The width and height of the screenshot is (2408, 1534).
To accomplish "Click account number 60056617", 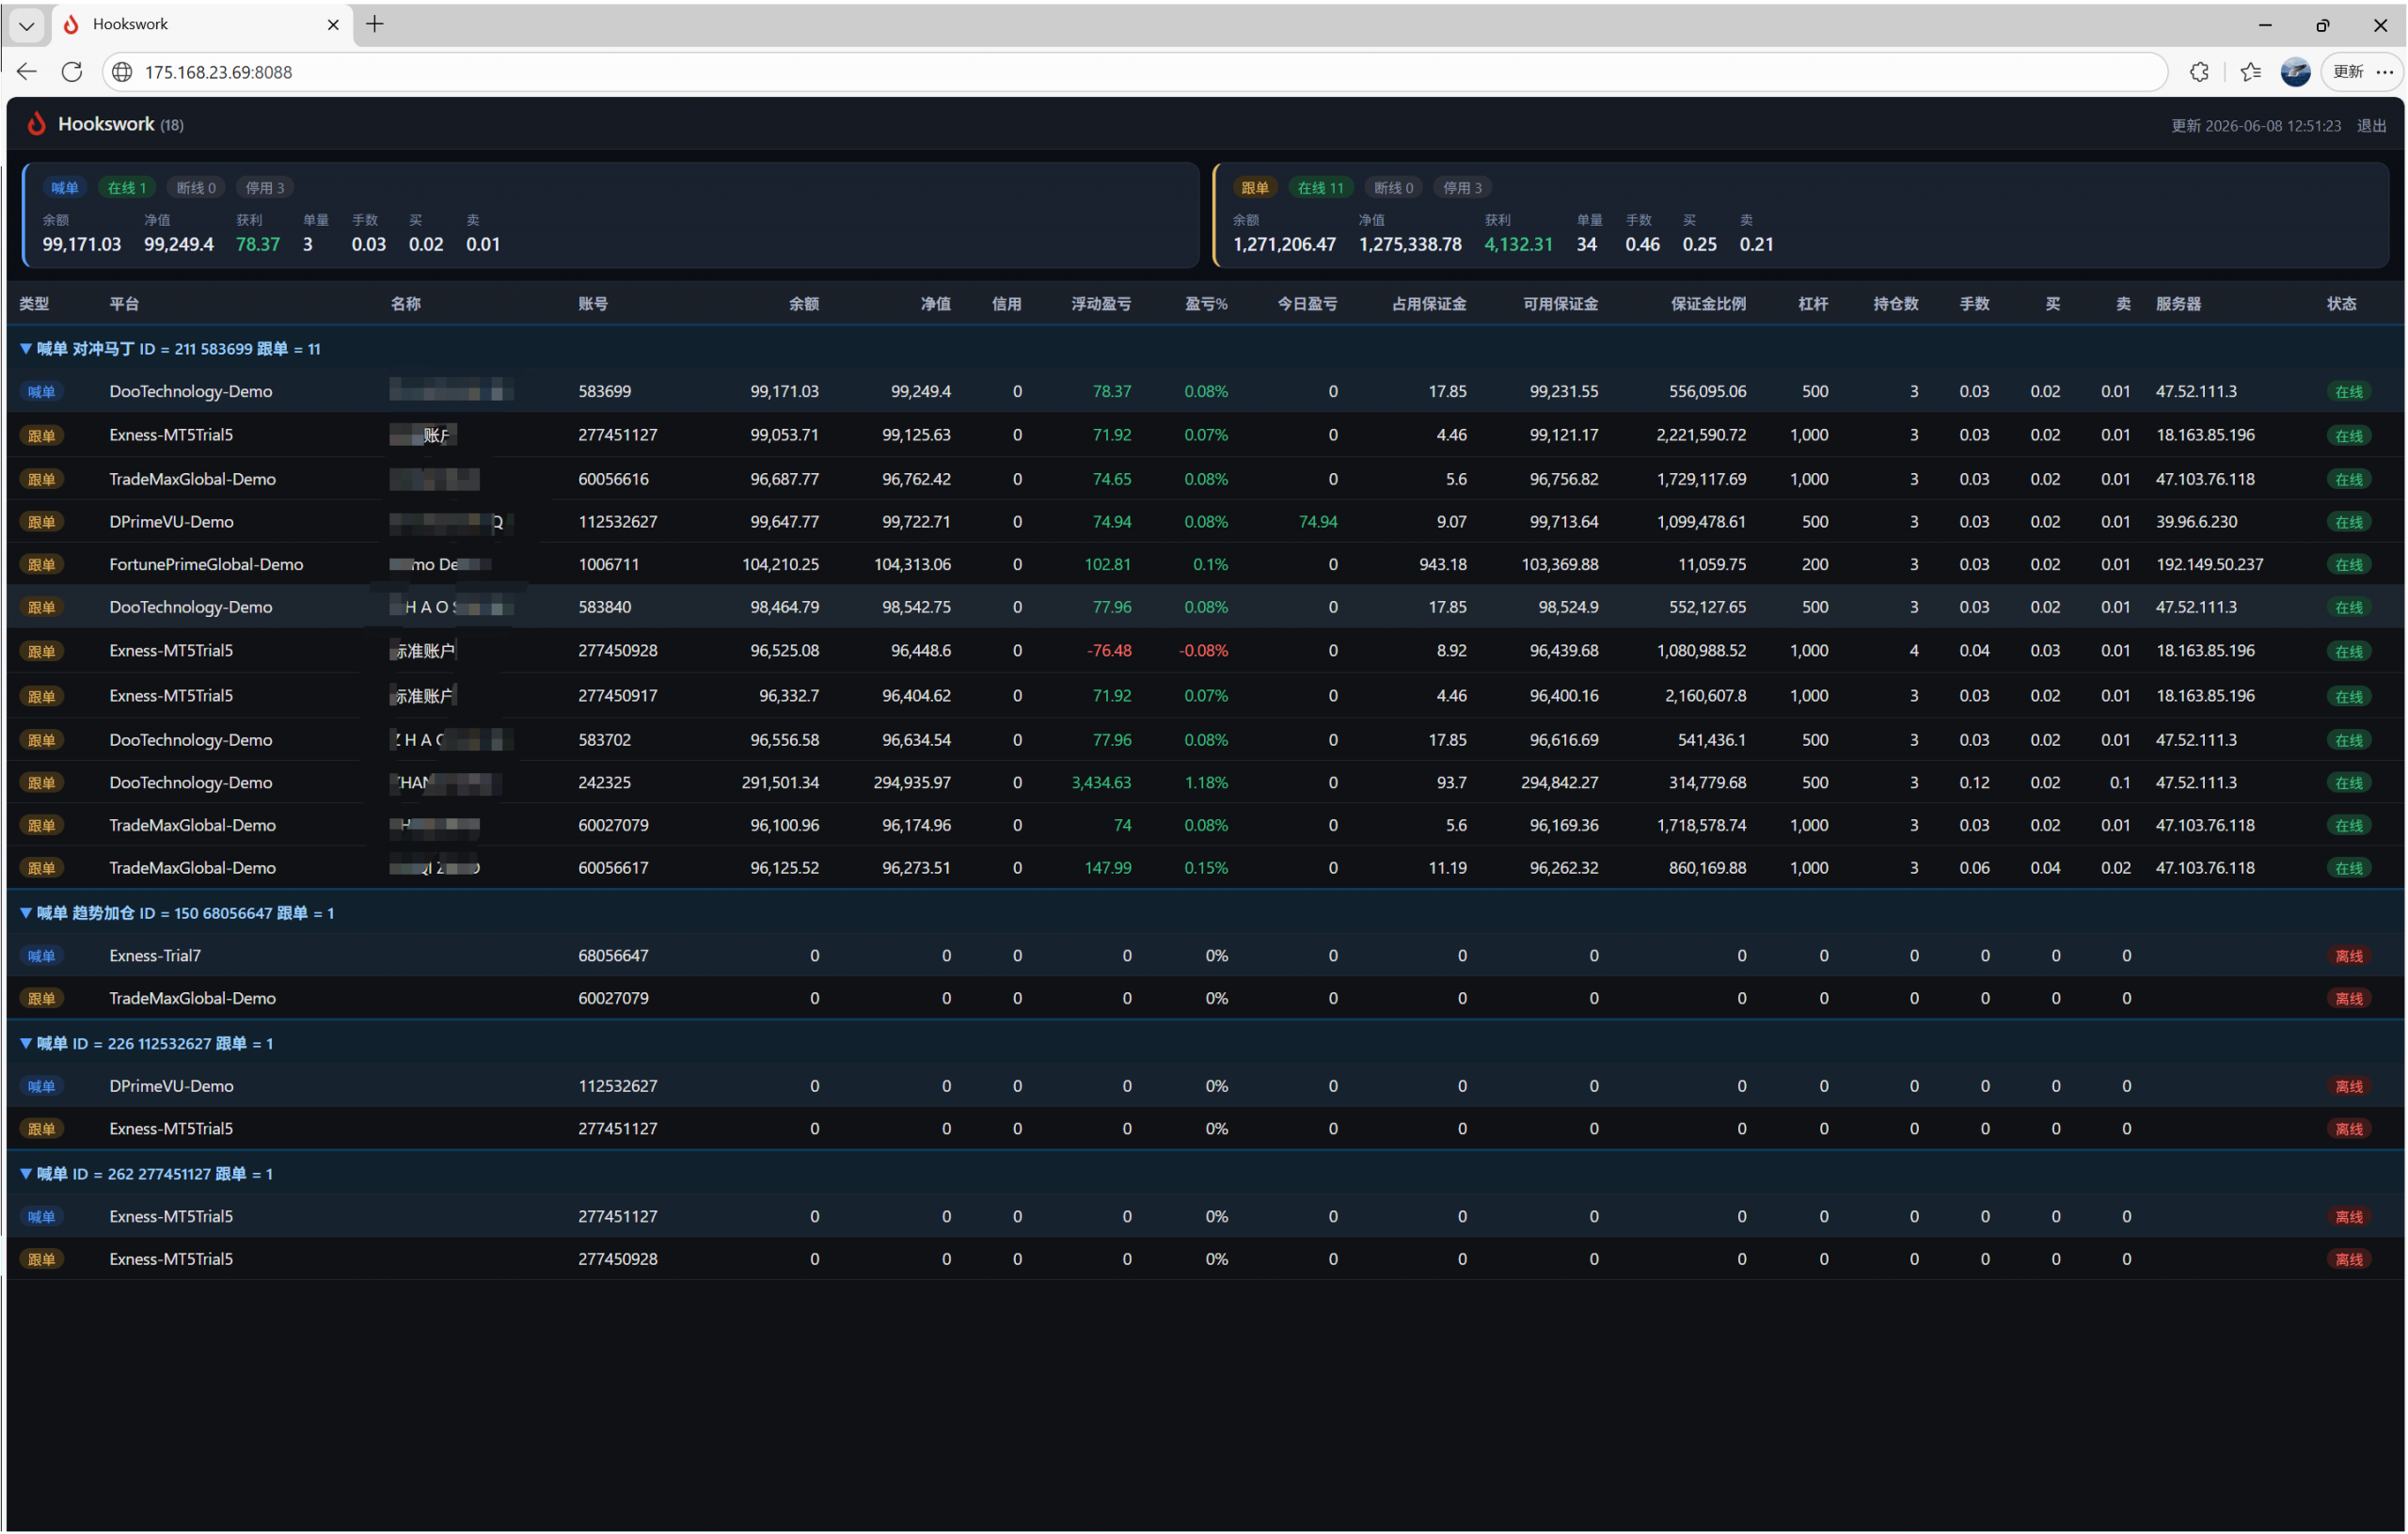I will [613, 867].
